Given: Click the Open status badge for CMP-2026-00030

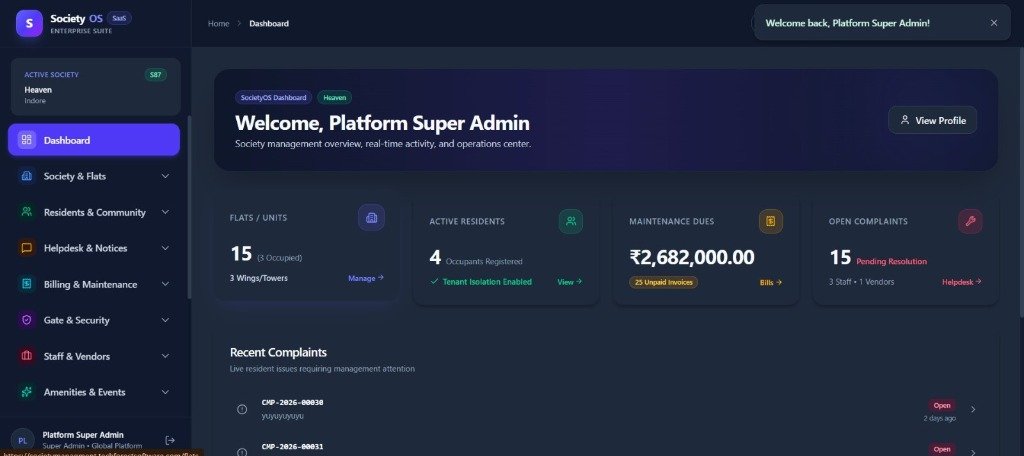Looking at the screenshot, I should coord(942,406).
